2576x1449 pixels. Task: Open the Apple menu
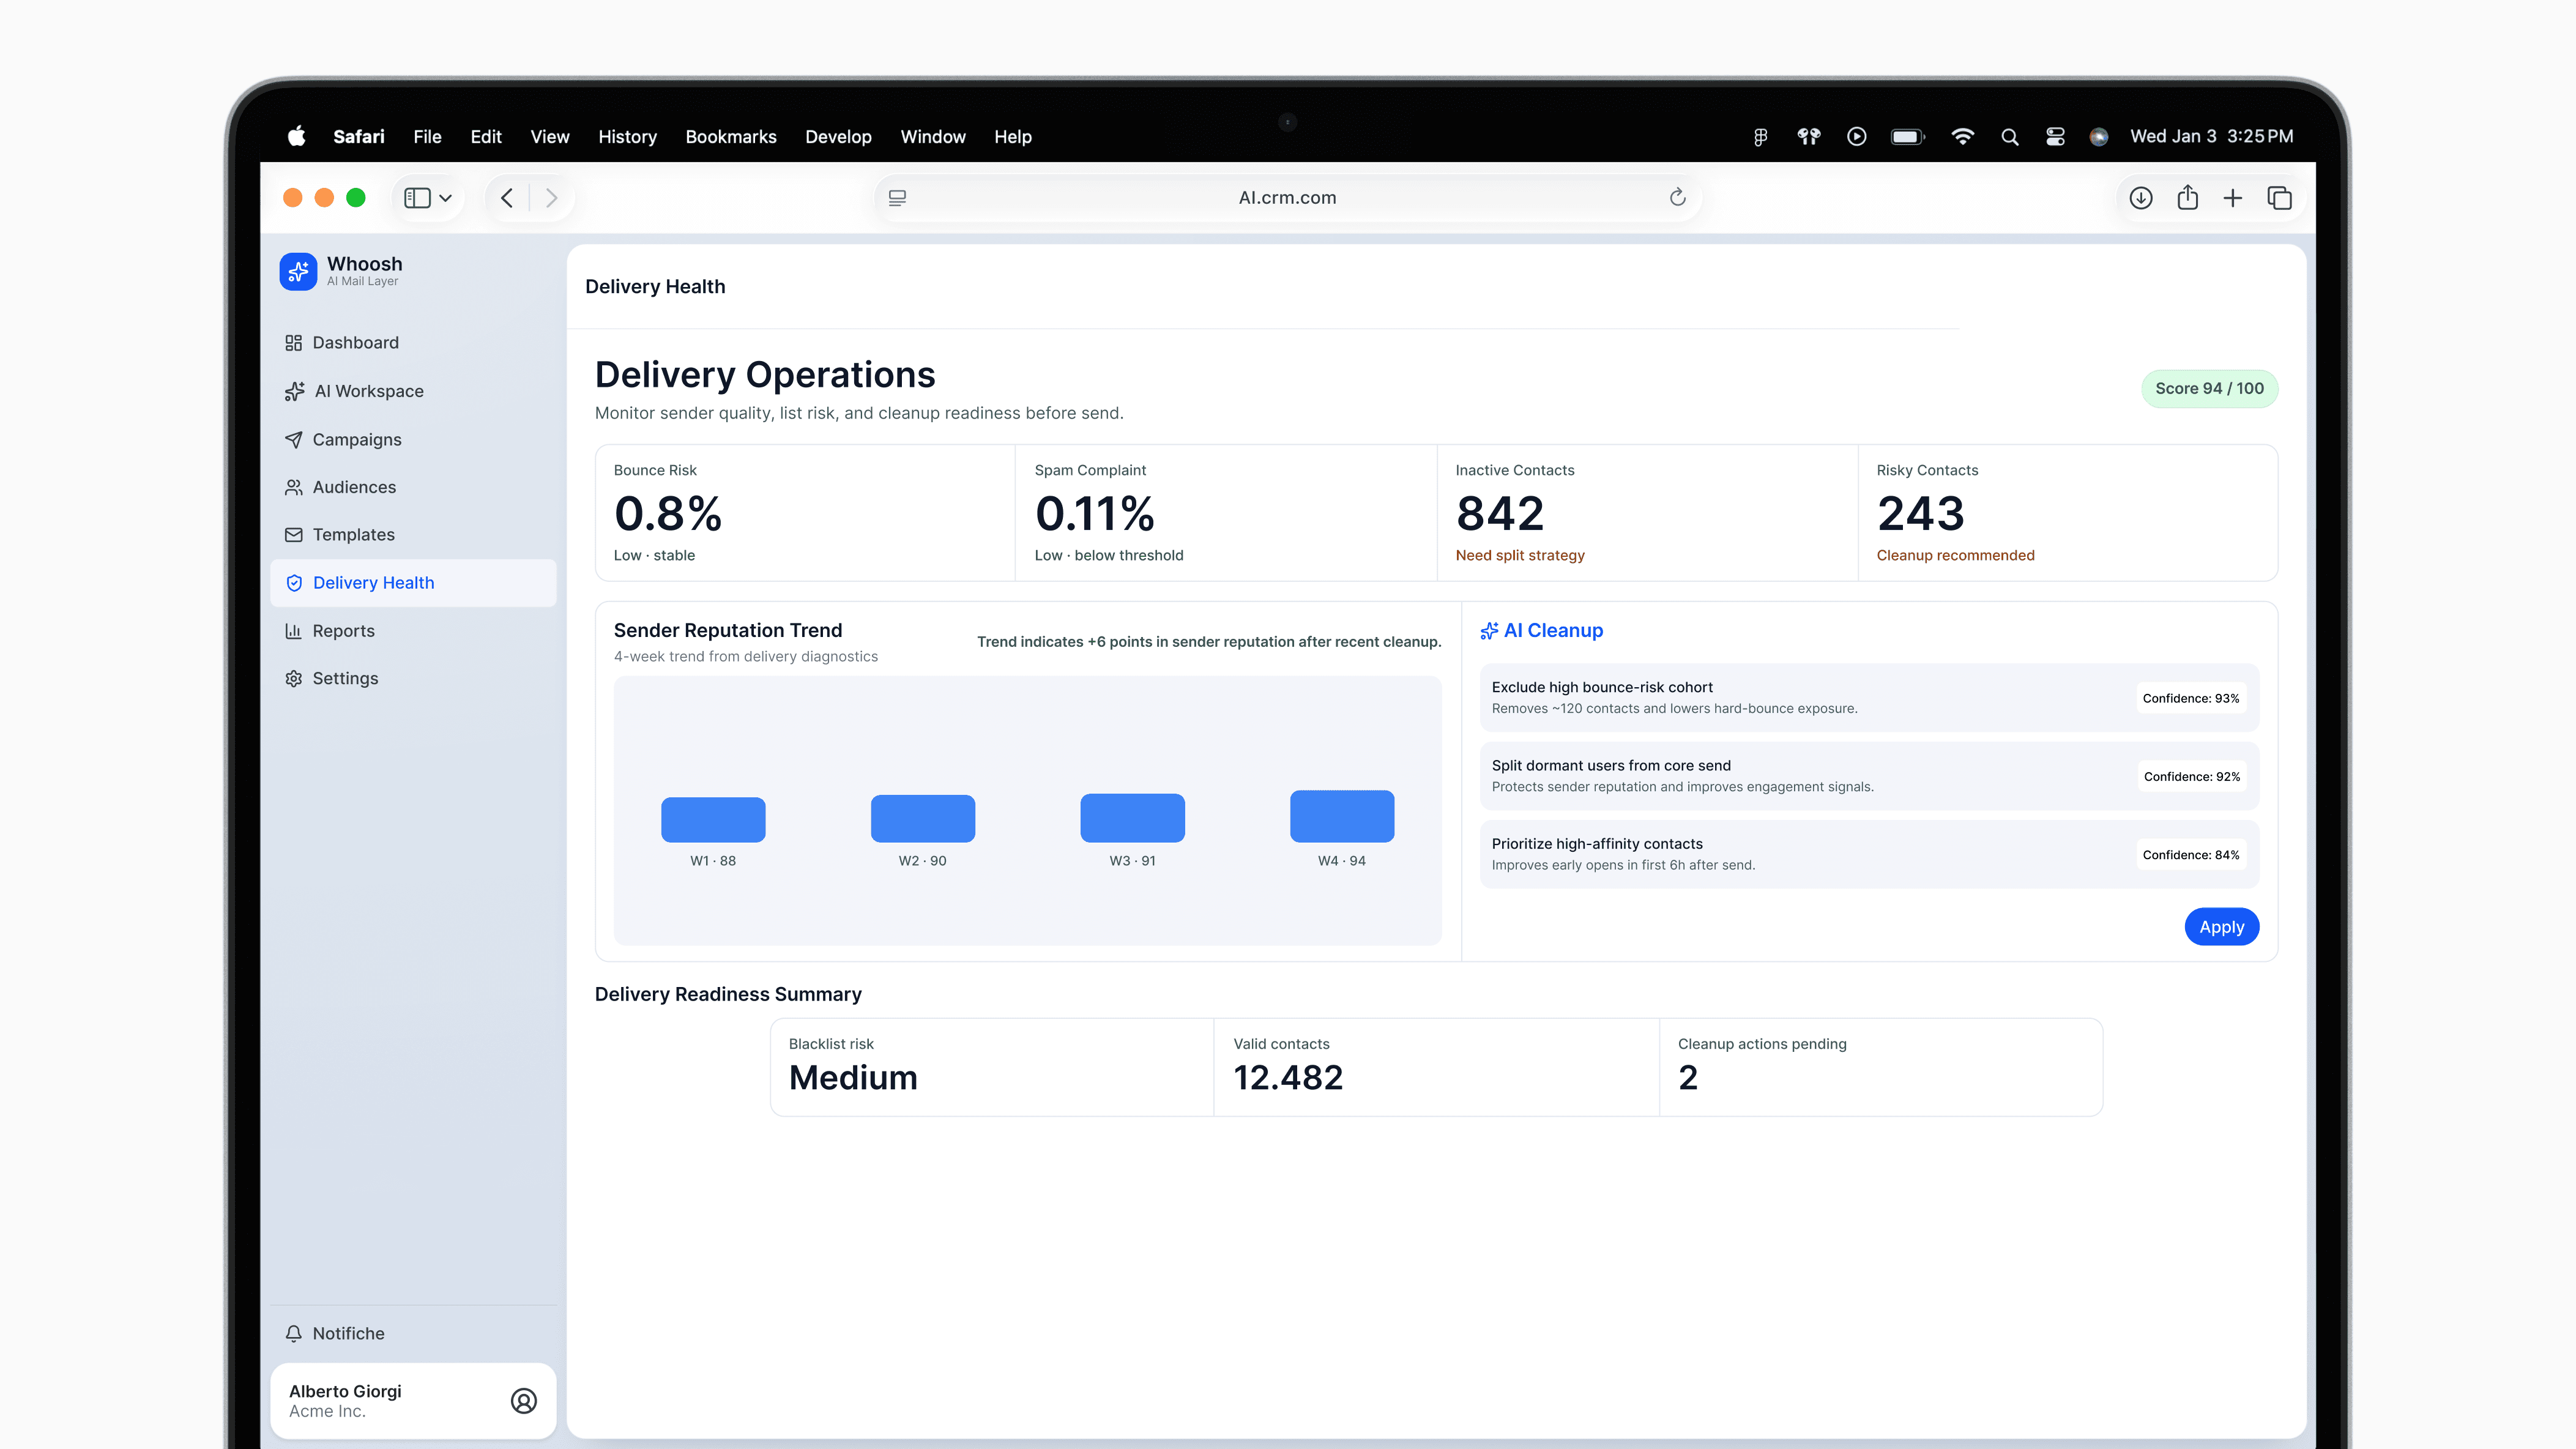[x=297, y=137]
